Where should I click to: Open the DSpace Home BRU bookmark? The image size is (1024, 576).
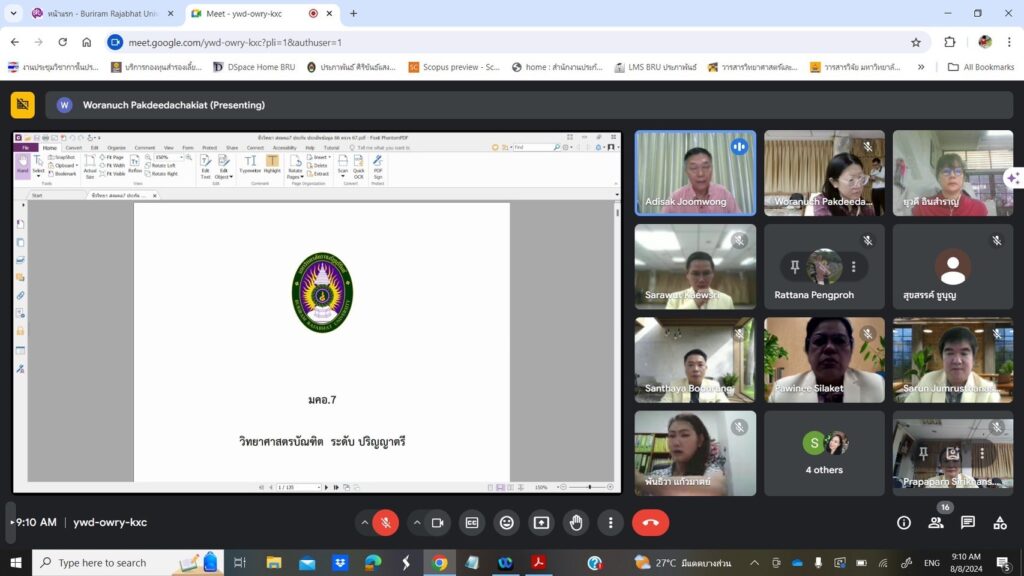click(x=254, y=67)
